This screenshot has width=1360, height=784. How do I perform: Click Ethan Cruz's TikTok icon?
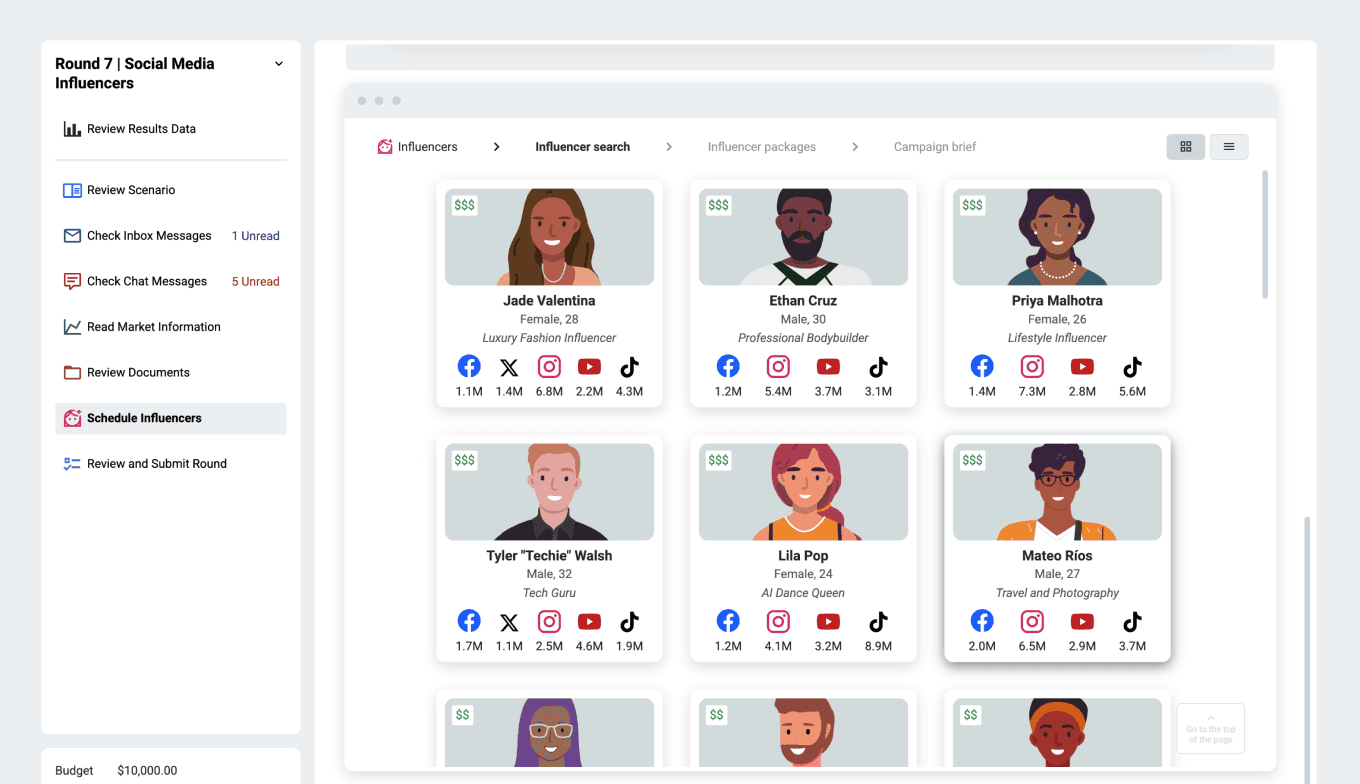click(878, 366)
